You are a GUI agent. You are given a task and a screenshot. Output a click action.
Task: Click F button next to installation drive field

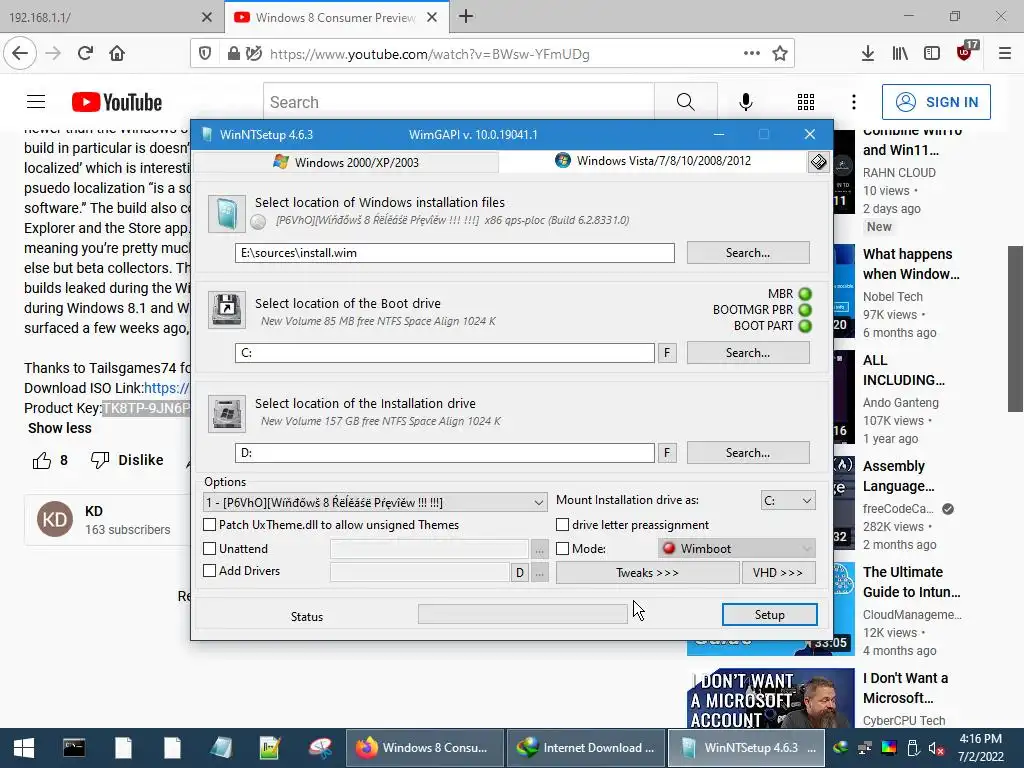click(x=667, y=453)
